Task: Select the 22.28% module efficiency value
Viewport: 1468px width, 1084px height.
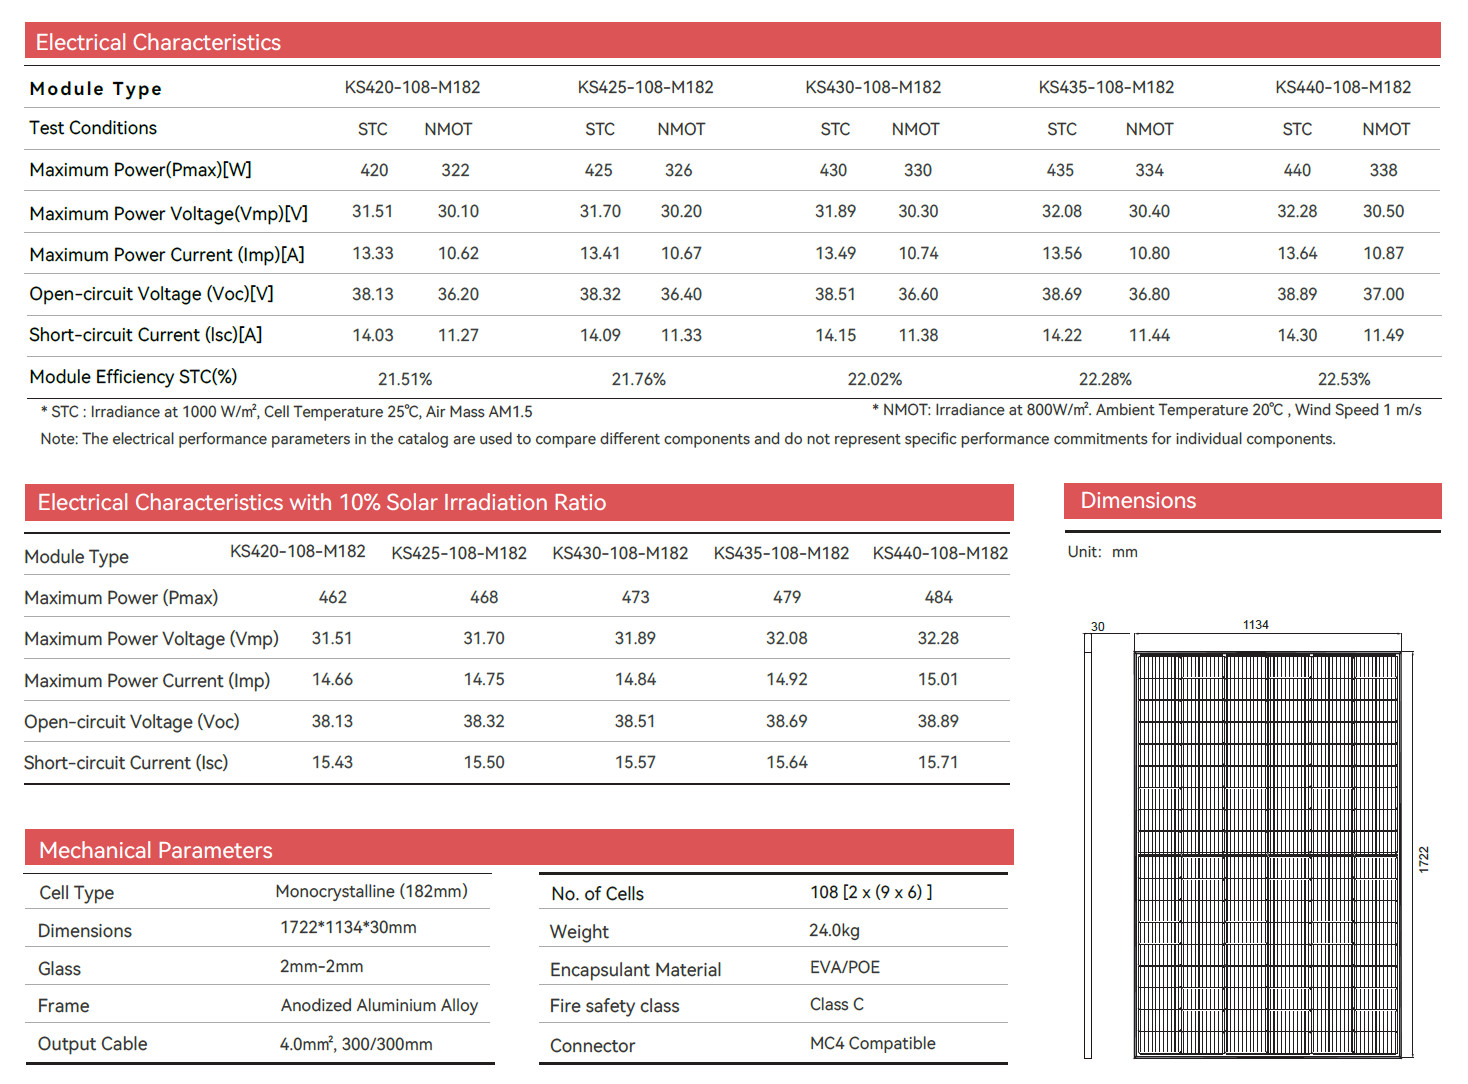Action: (x=1105, y=379)
